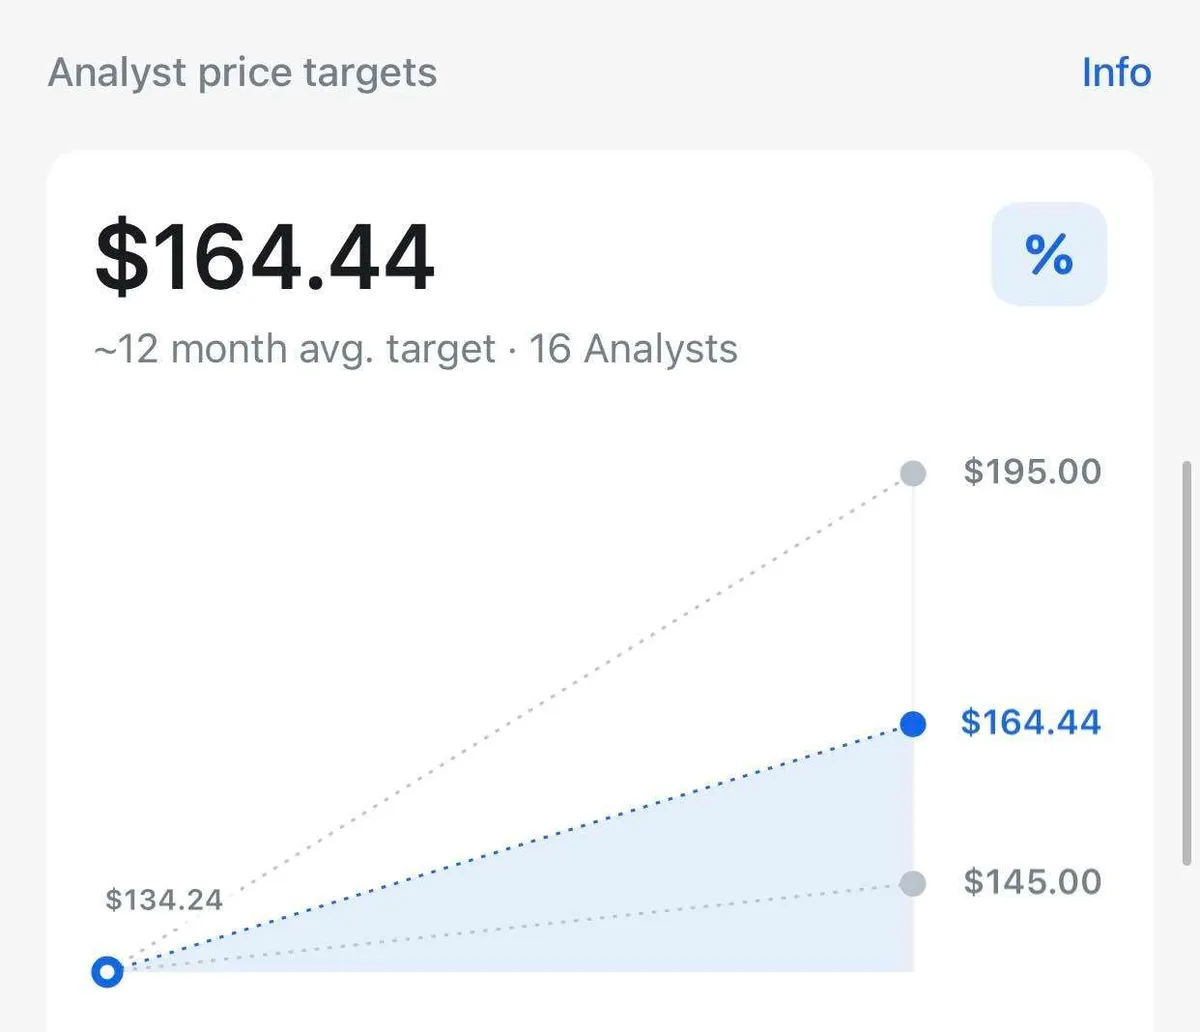Click the blue average target dot
This screenshot has width=1200, height=1032.
(913, 724)
